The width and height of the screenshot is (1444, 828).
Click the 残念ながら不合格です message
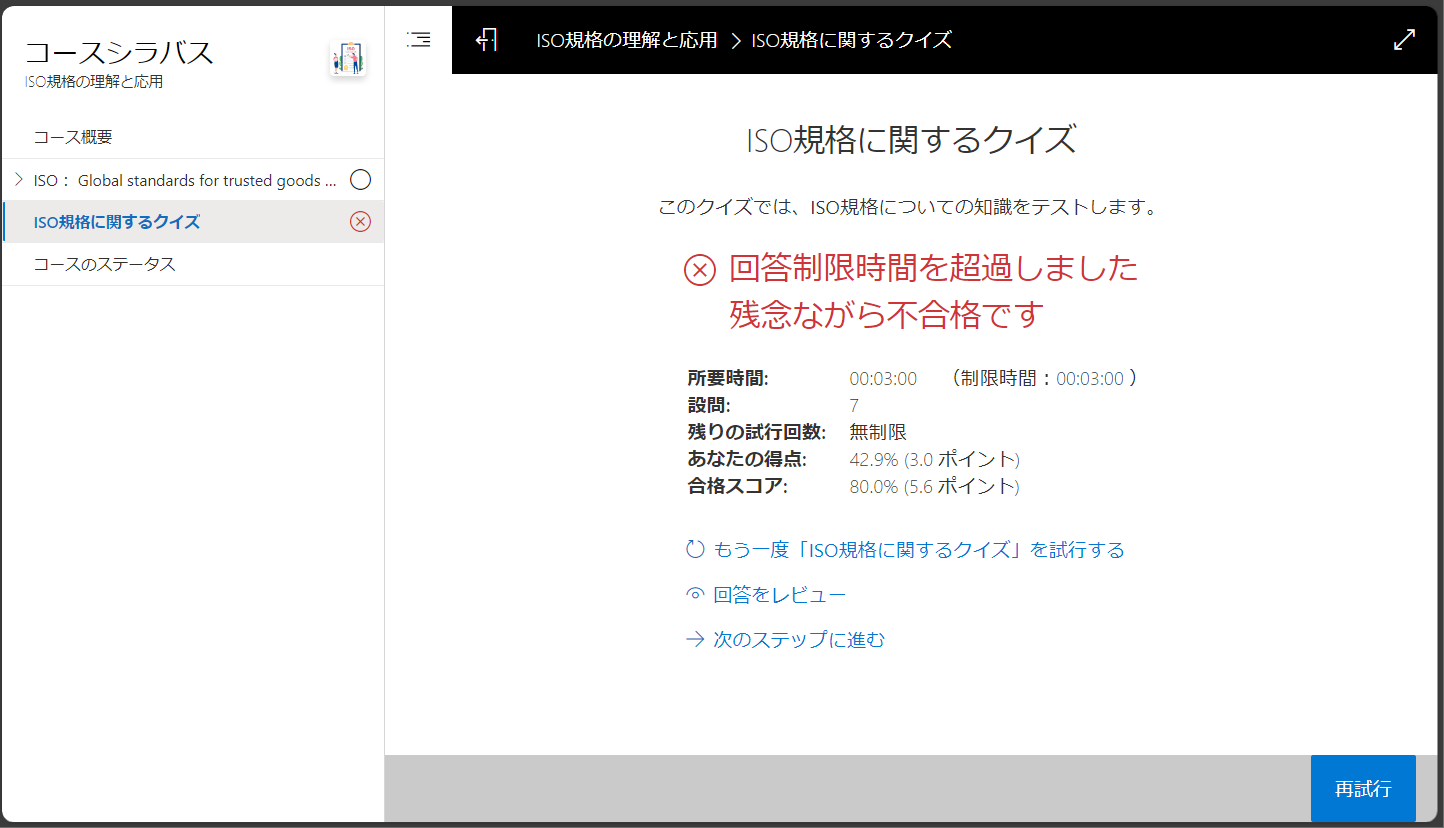[x=886, y=315]
